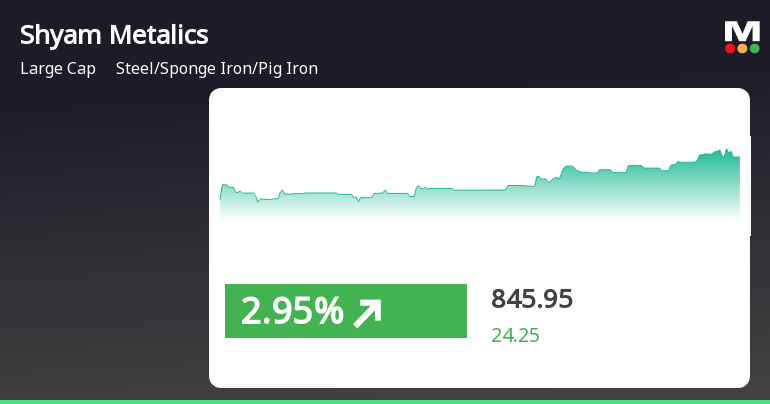Click the upward arrow beside 2.95%
The height and width of the screenshot is (404, 770).
pyautogui.click(x=367, y=313)
